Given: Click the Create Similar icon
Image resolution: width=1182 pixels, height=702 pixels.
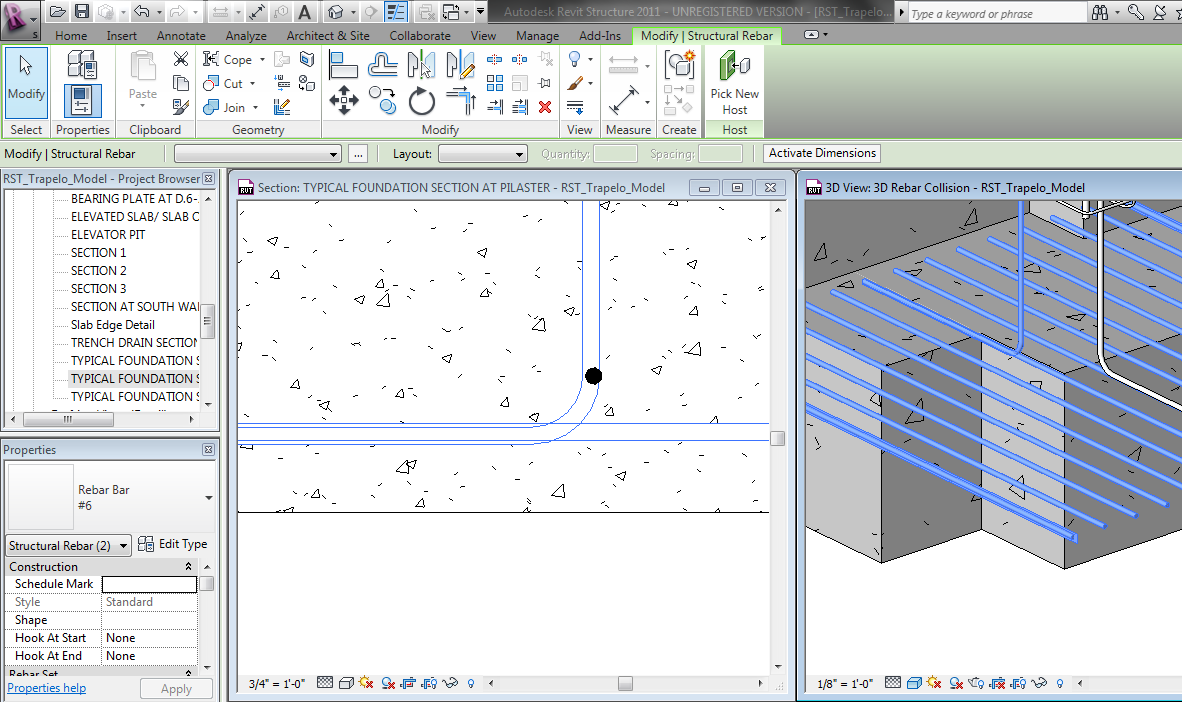Looking at the screenshot, I should (679, 65).
